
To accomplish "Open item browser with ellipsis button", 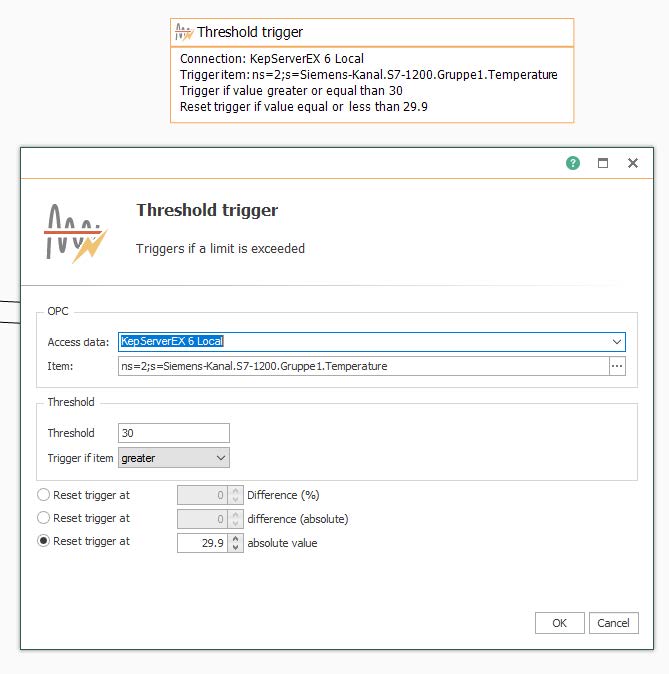I will [x=617, y=366].
